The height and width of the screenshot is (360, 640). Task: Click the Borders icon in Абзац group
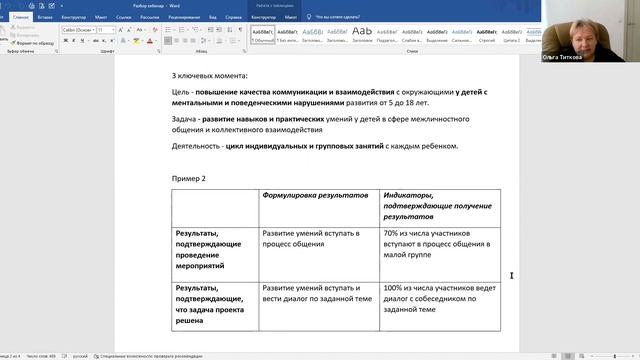(x=232, y=41)
